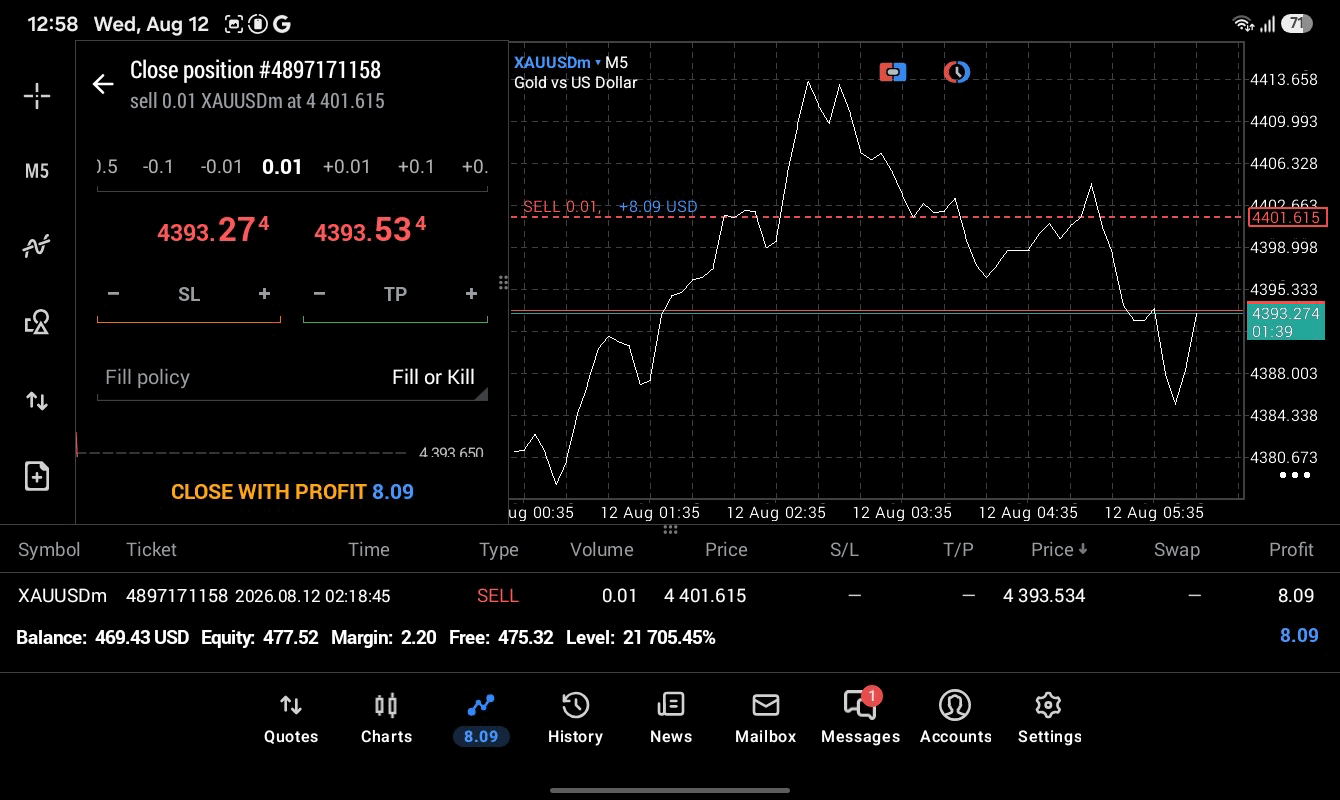Open the new order document icon
The height and width of the screenshot is (800, 1340).
click(x=37, y=476)
